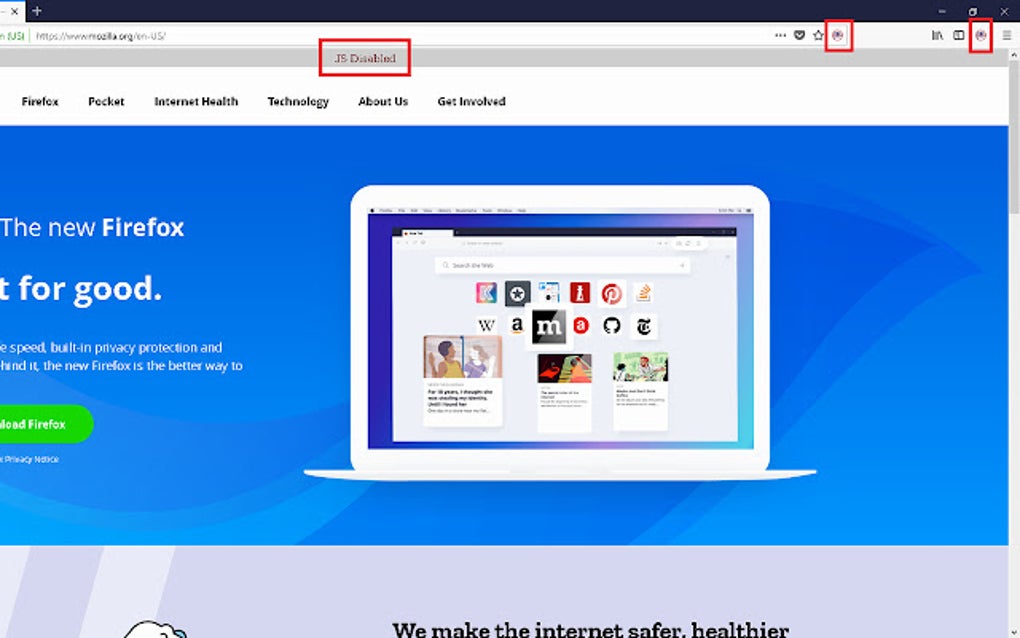Open the Privacy Notice link
This screenshot has height=638, width=1020.
point(30,459)
